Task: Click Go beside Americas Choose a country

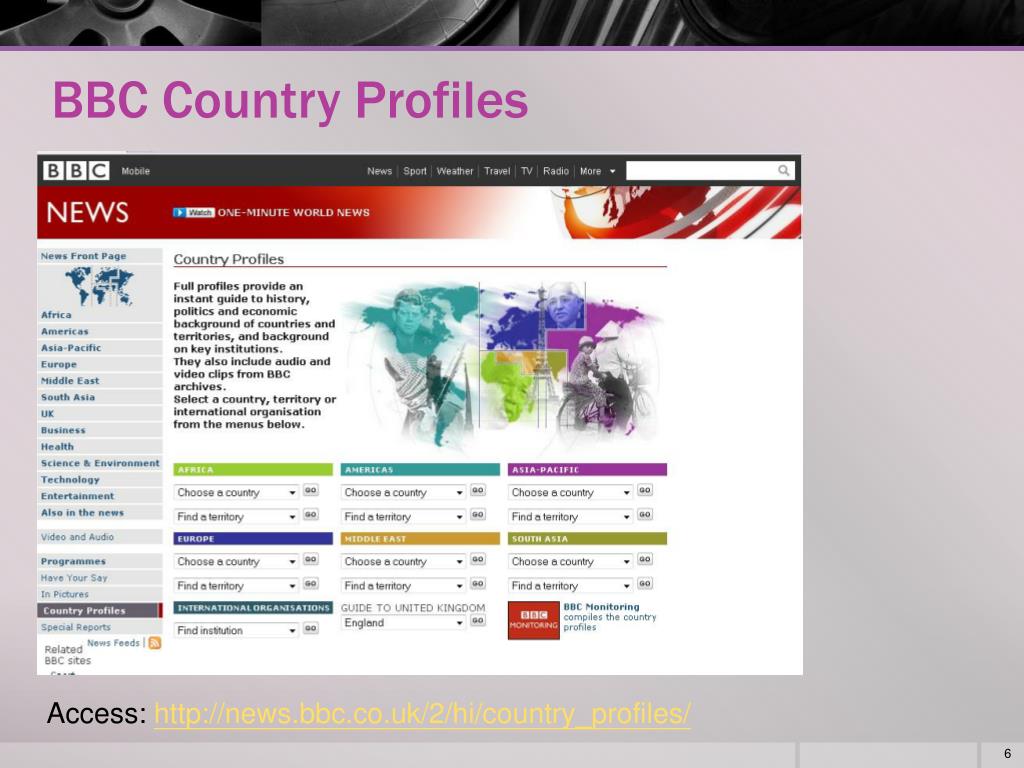Action: pyautogui.click(x=478, y=490)
